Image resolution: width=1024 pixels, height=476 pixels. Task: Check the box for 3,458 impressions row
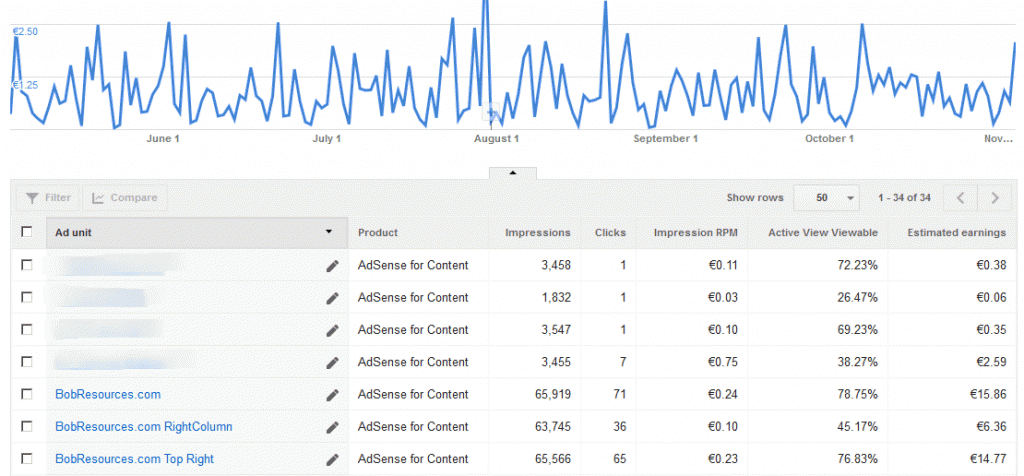pos(27,264)
